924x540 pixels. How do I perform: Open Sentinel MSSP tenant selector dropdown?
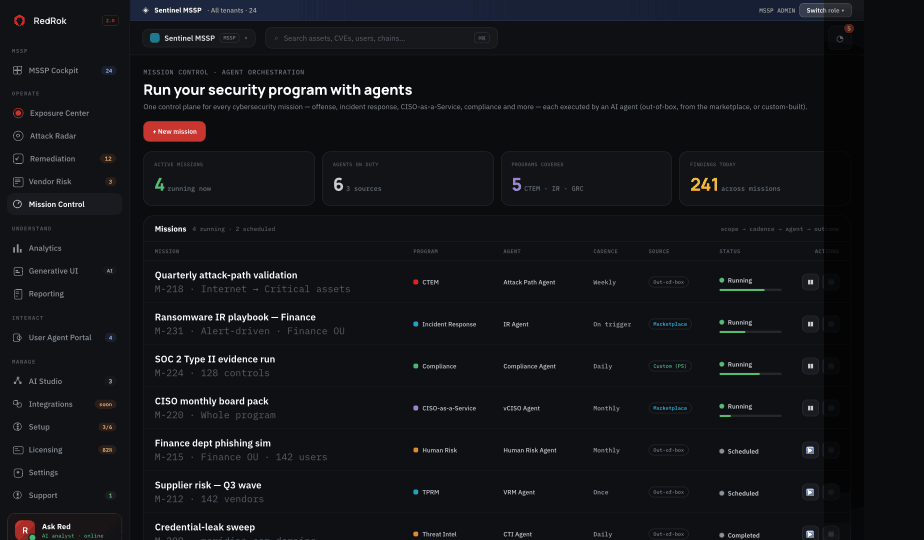199,38
